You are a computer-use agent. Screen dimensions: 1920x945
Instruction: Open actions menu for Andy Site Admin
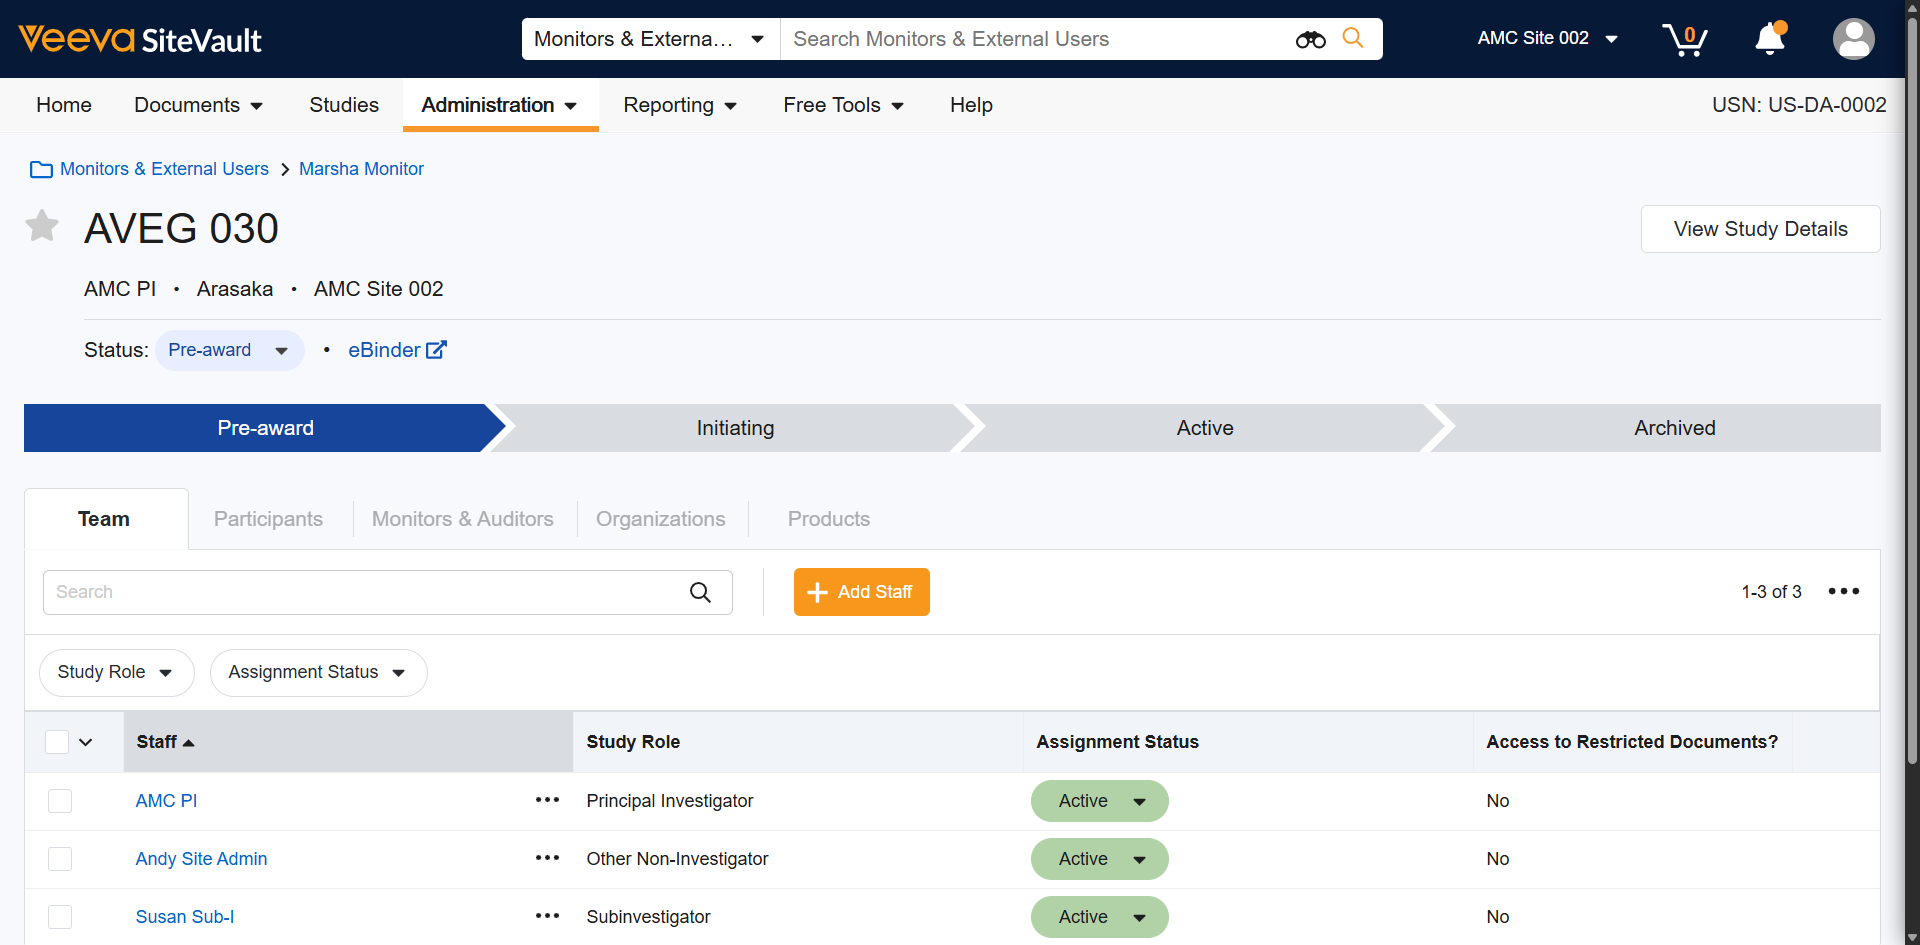tap(547, 858)
